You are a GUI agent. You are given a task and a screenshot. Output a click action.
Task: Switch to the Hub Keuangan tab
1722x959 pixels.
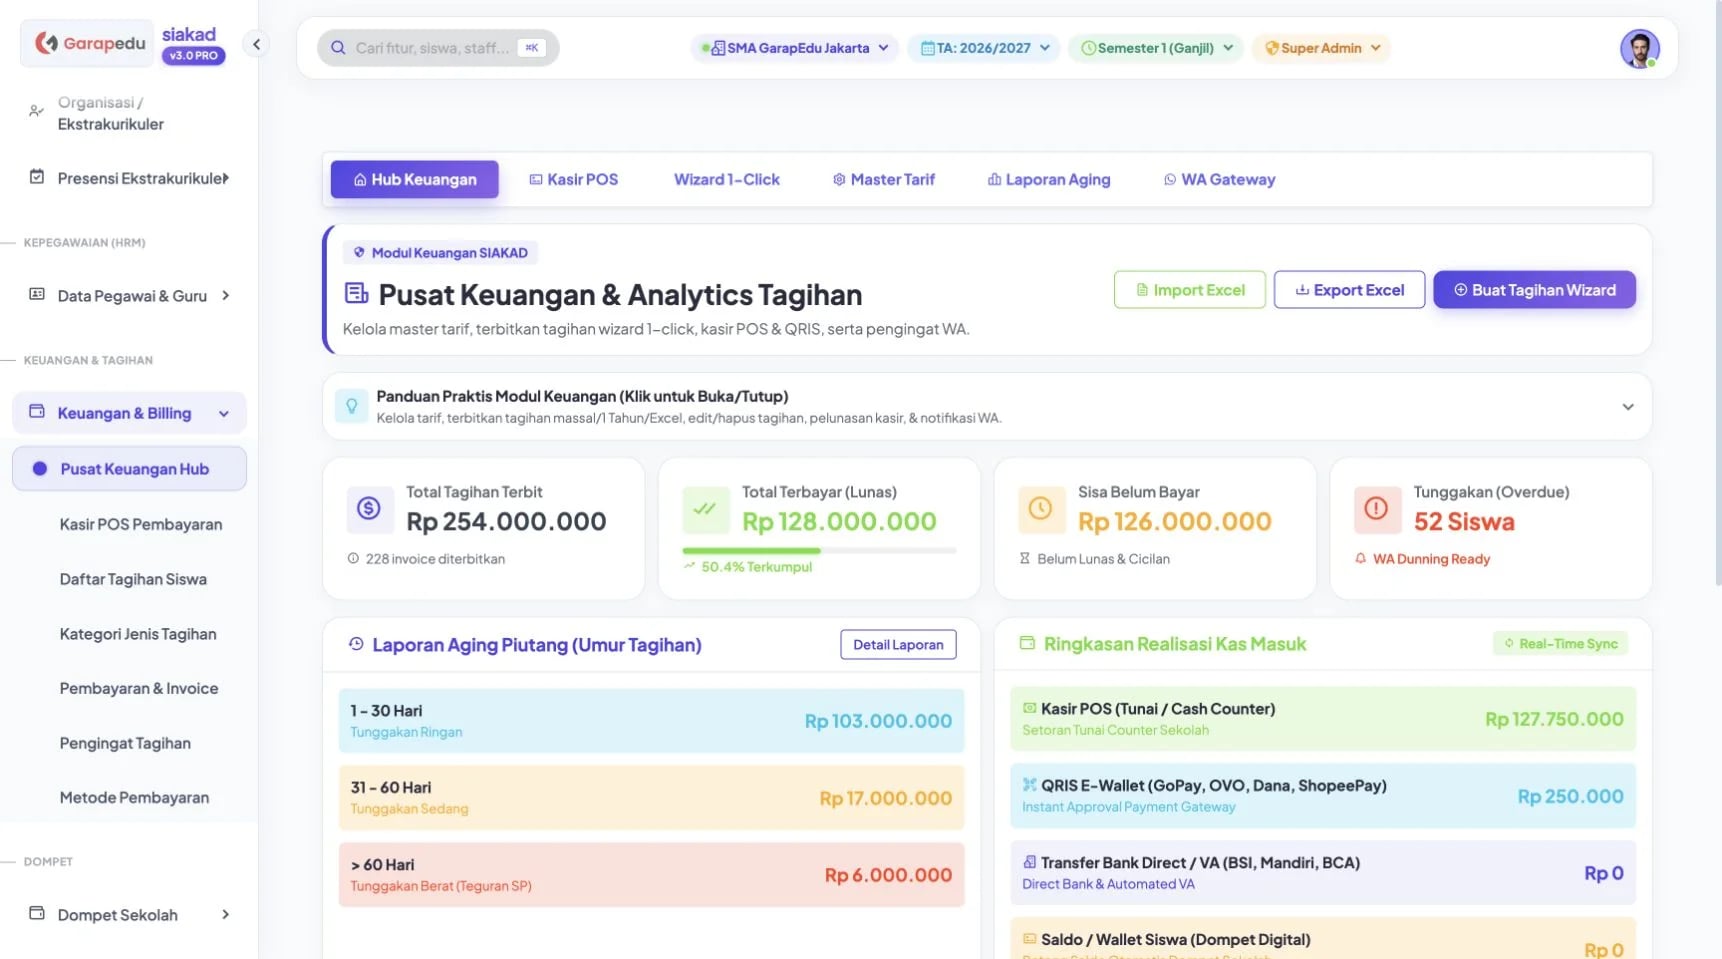[x=415, y=180]
